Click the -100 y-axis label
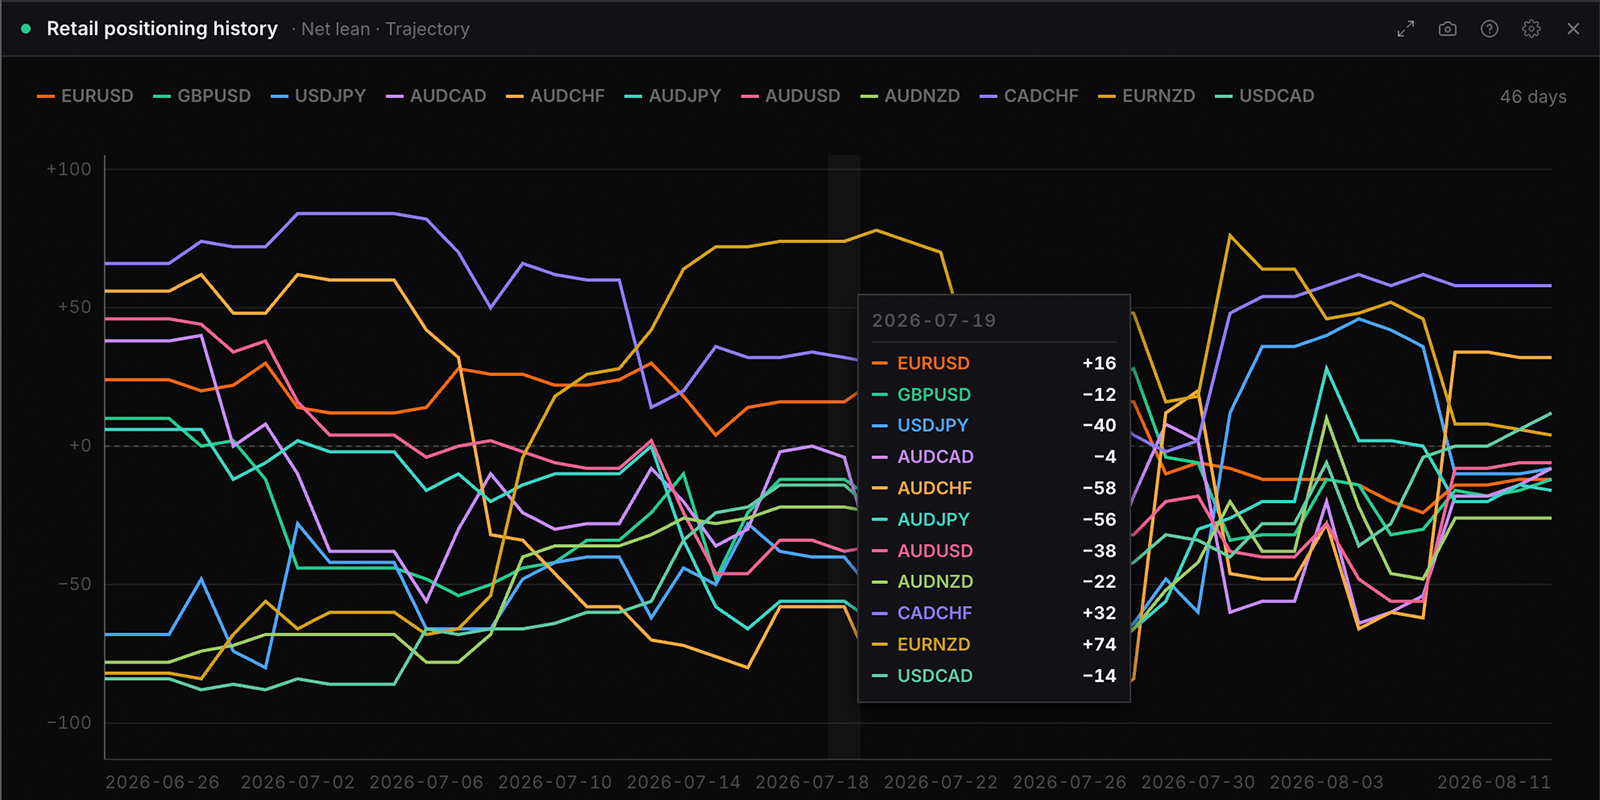The height and width of the screenshot is (800, 1600). coord(69,722)
